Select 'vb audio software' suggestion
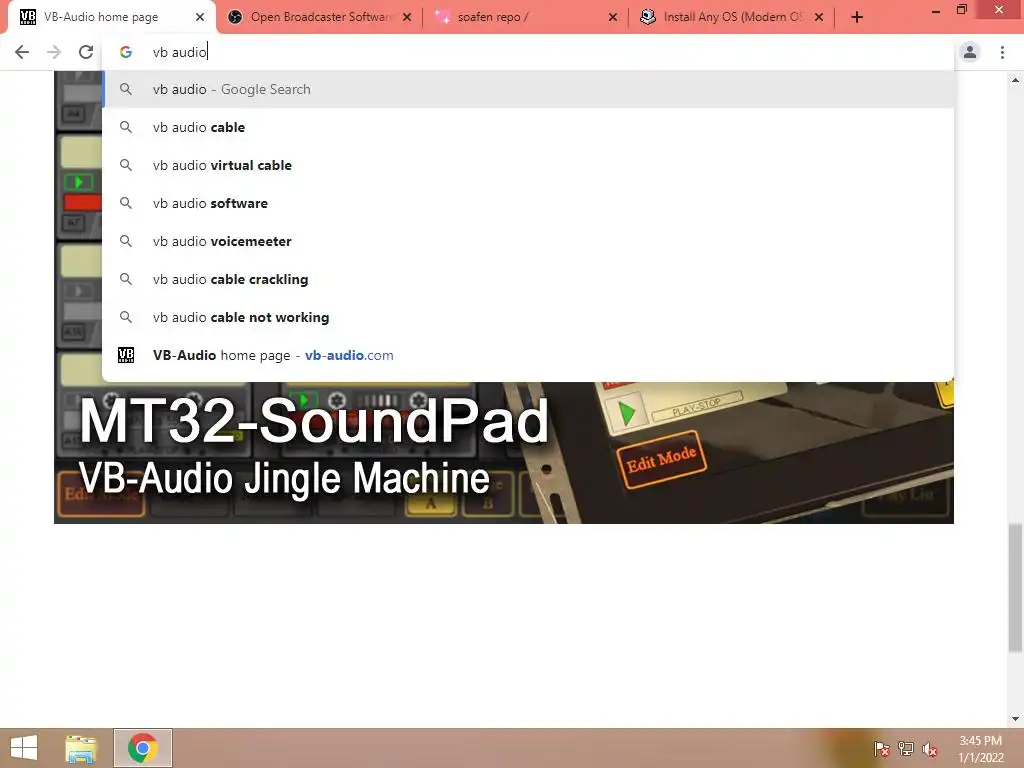1024x768 pixels. point(528,203)
